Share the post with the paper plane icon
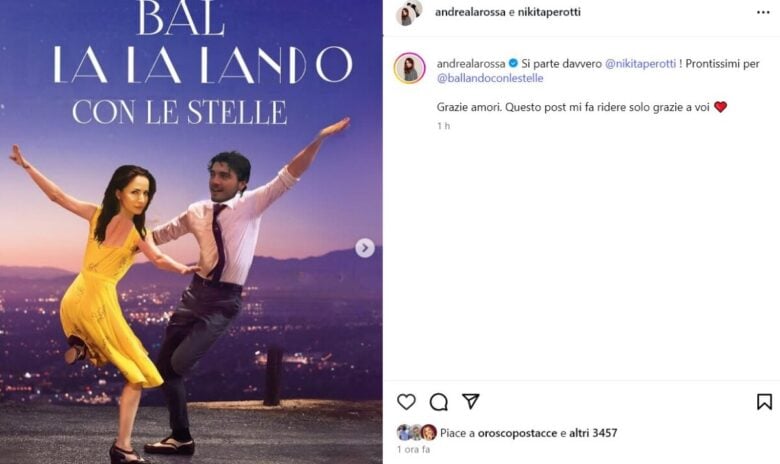This screenshot has width=780, height=464. point(471,401)
